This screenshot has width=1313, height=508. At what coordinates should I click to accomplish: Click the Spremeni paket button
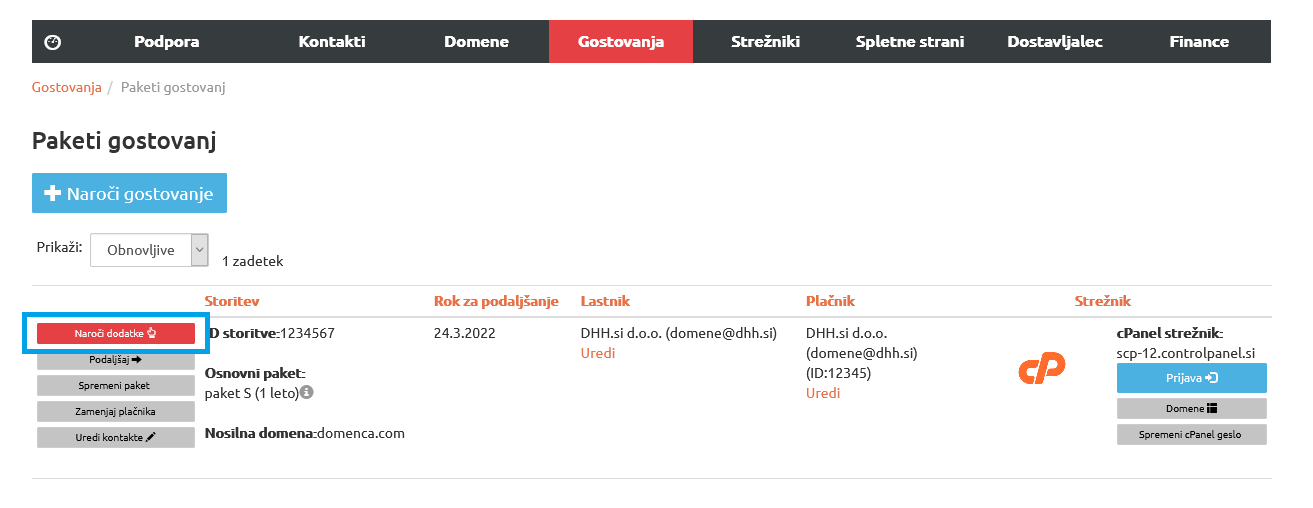coord(116,385)
